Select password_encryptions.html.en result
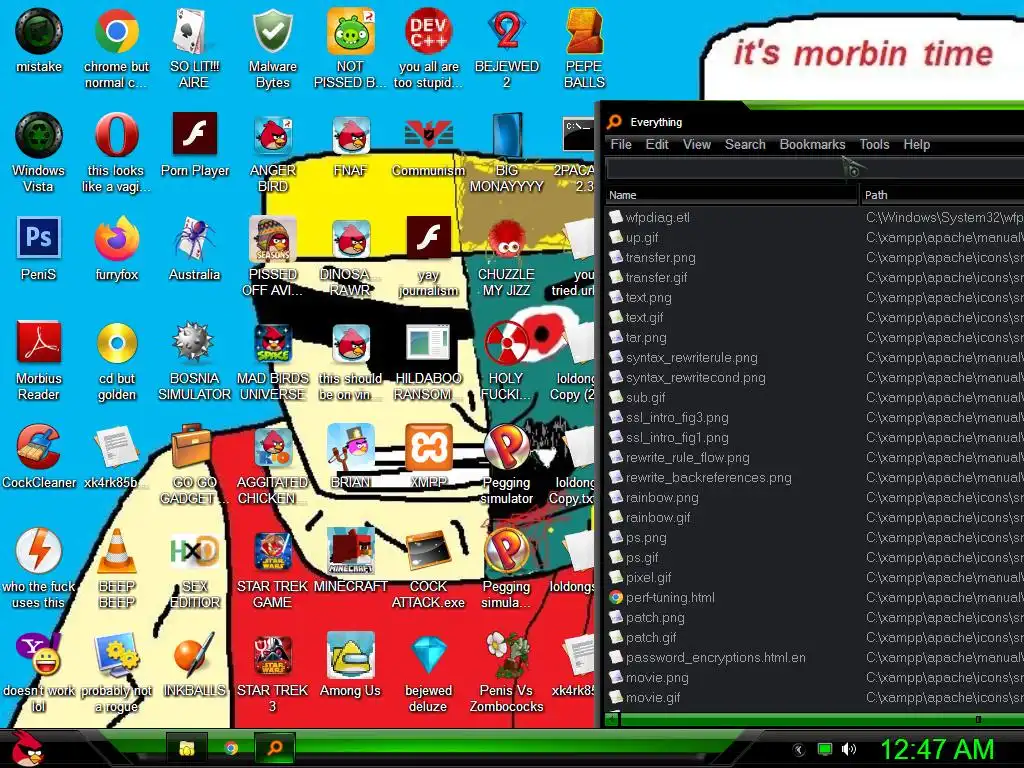The height and width of the screenshot is (768, 1024). 814,657
